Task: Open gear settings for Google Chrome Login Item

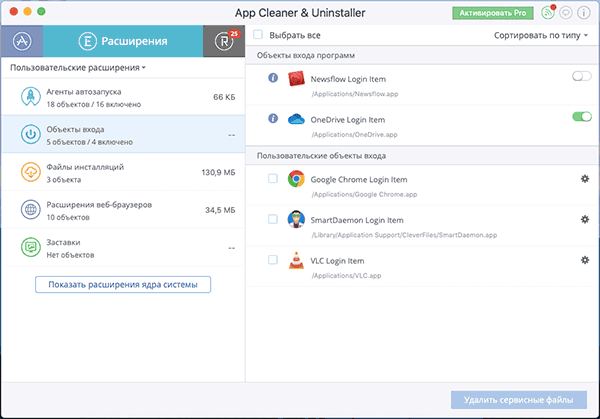Action: pyautogui.click(x=585, y=179)
